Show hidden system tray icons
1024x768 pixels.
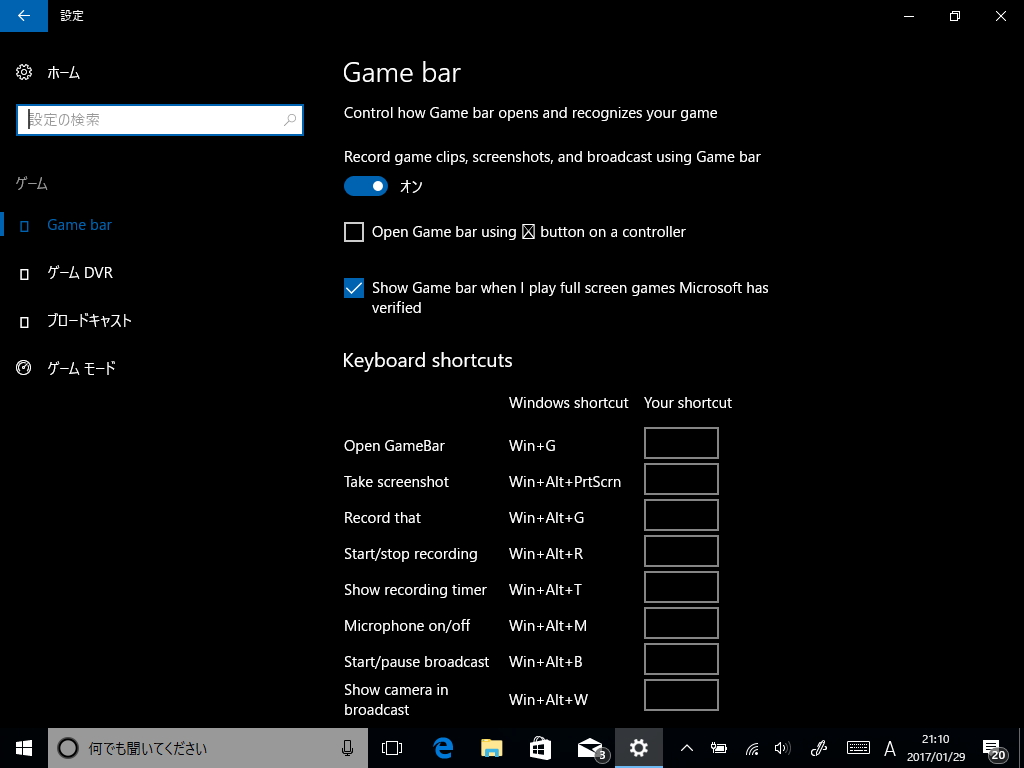click(x=686, y=748)
